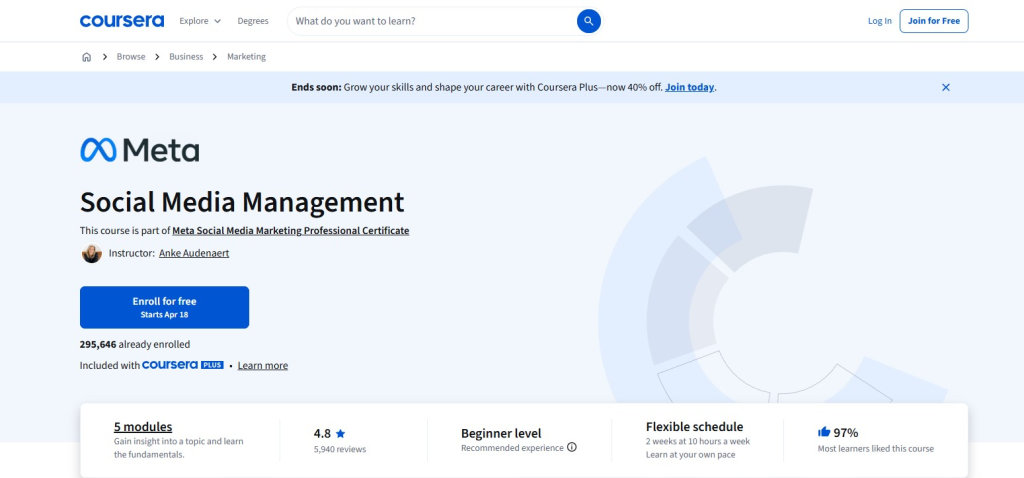Click the 4.8 rating star icon
Viewport: 1024px width, 478px height.
[341, 434]
